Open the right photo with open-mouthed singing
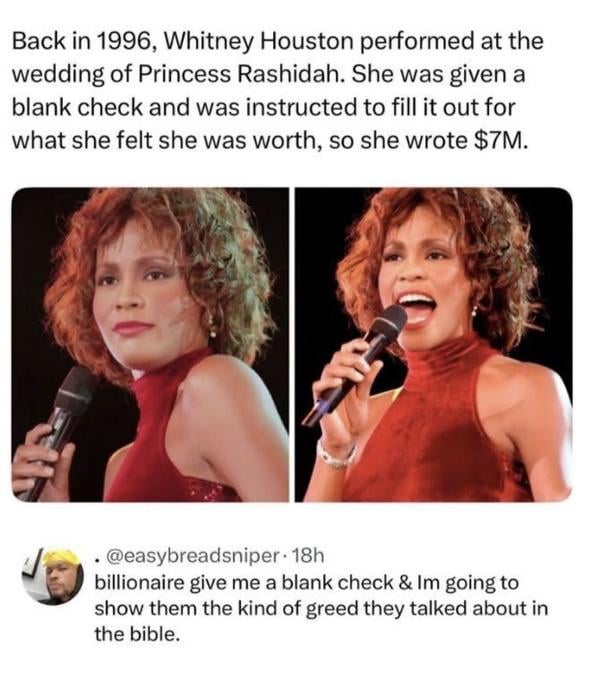 click(433, 345)
